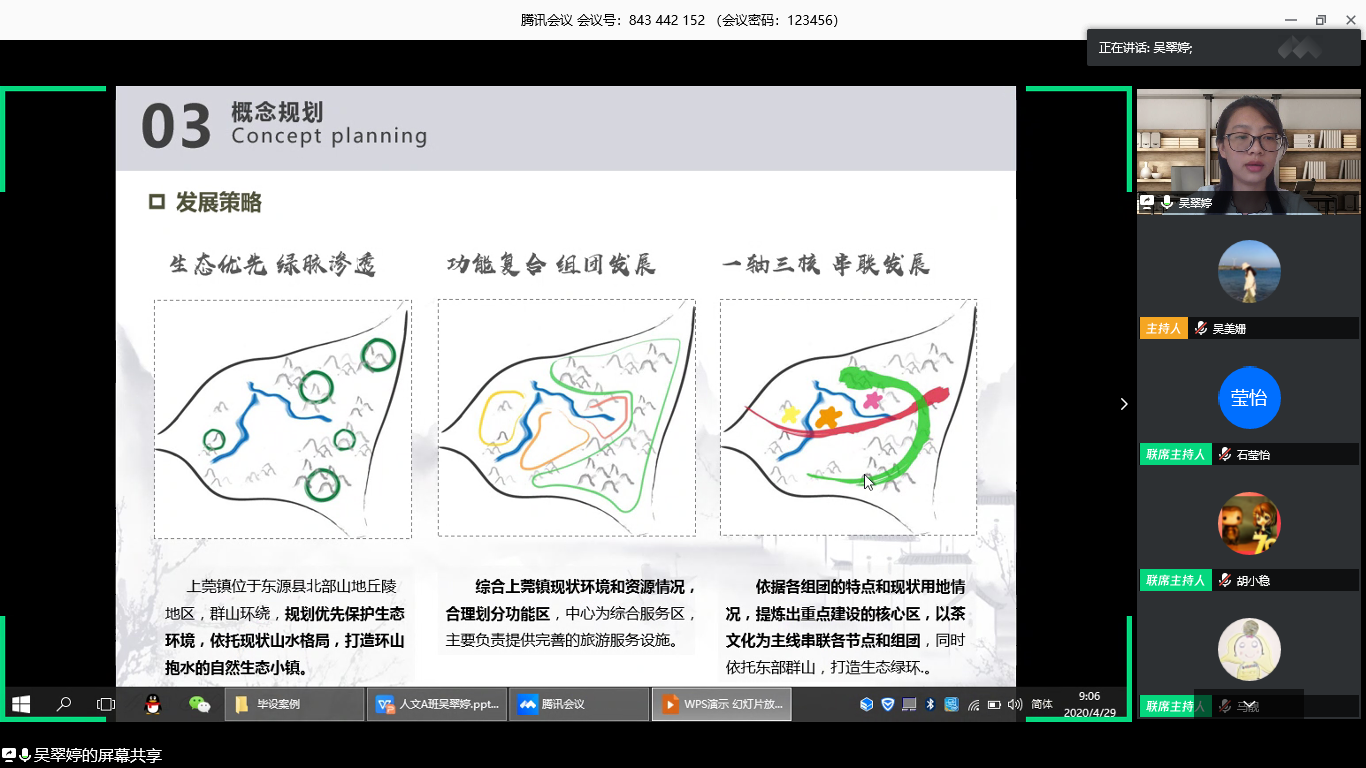The image size is (1366, 768).
Task: Click the taskbar volume speaker icon
Action: (1015, 704)
